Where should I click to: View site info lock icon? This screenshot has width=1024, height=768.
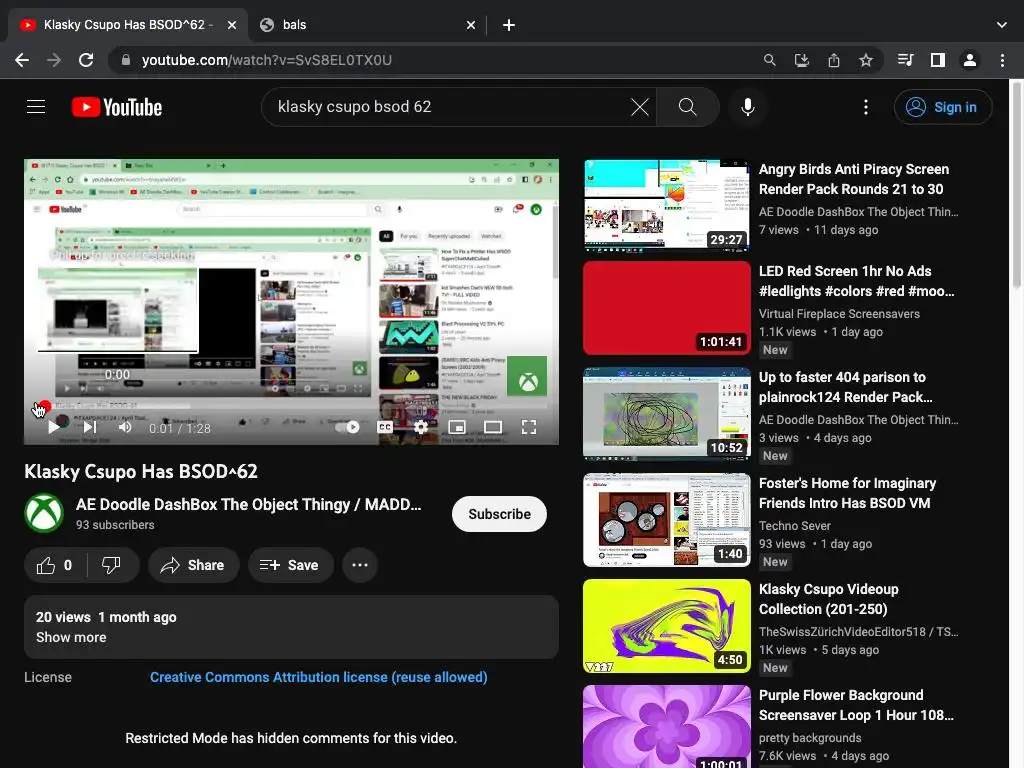click(x=126, y=60)
